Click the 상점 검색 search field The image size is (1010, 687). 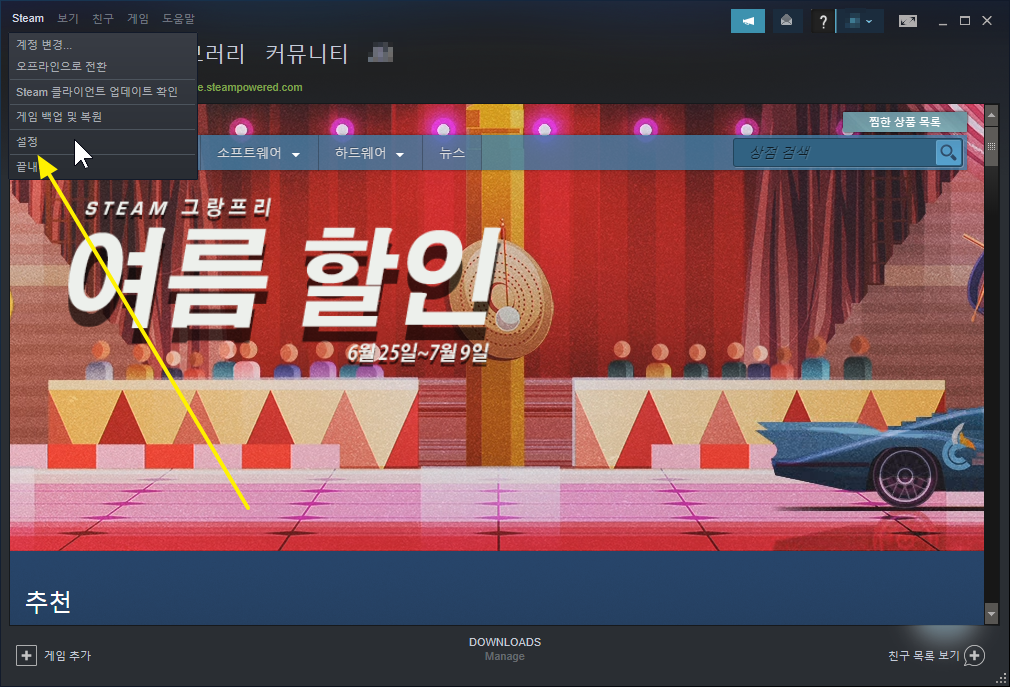tap(834, 153)
